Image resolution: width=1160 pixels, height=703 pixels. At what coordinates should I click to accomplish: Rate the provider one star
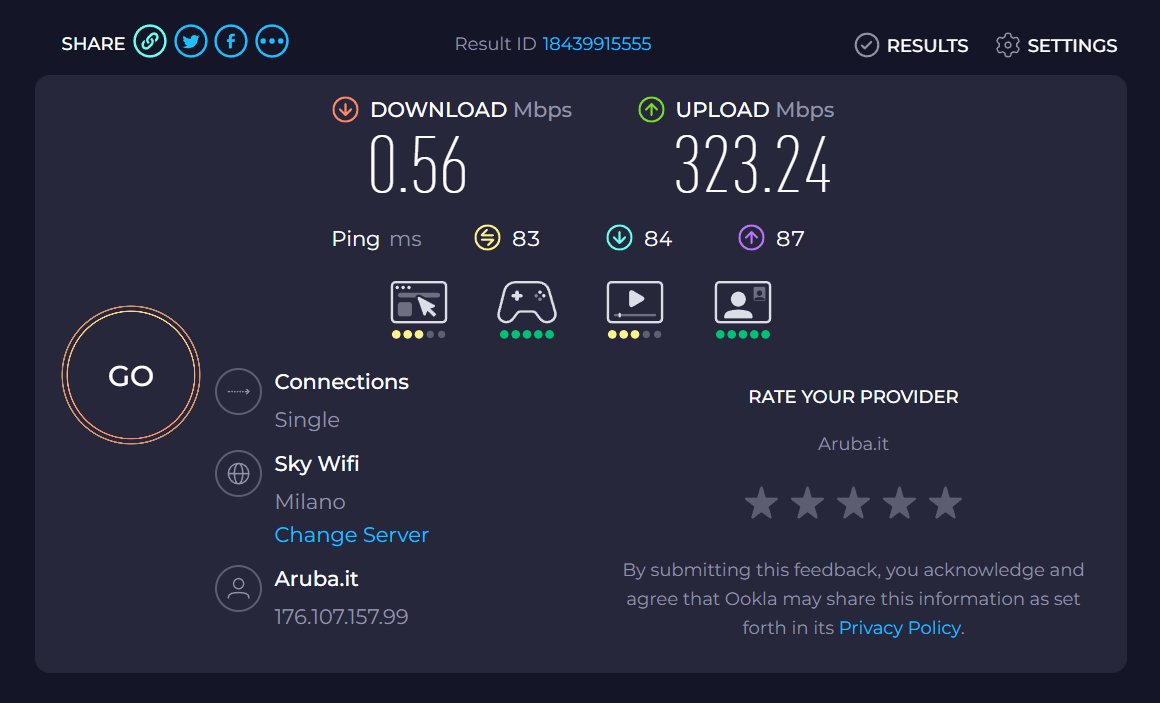pos(761,504)
